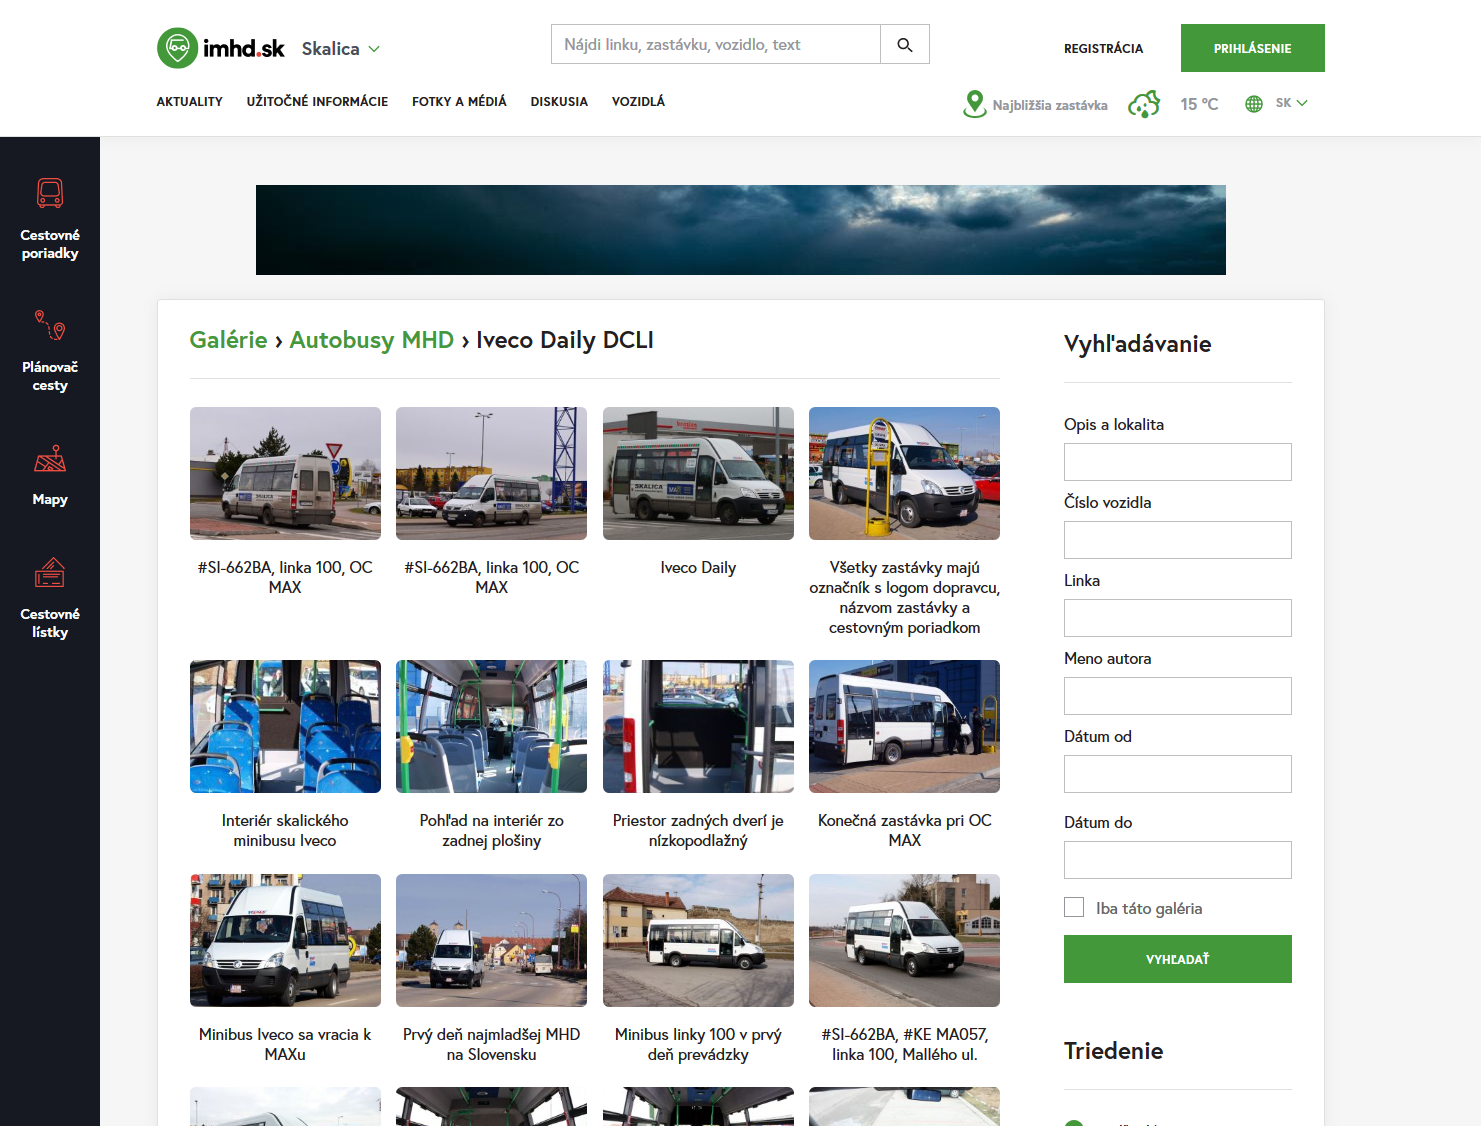The width and height of the screenshot is (1481, 1126).
Task: Open the Aktuality menu
Action: point(189,102)
